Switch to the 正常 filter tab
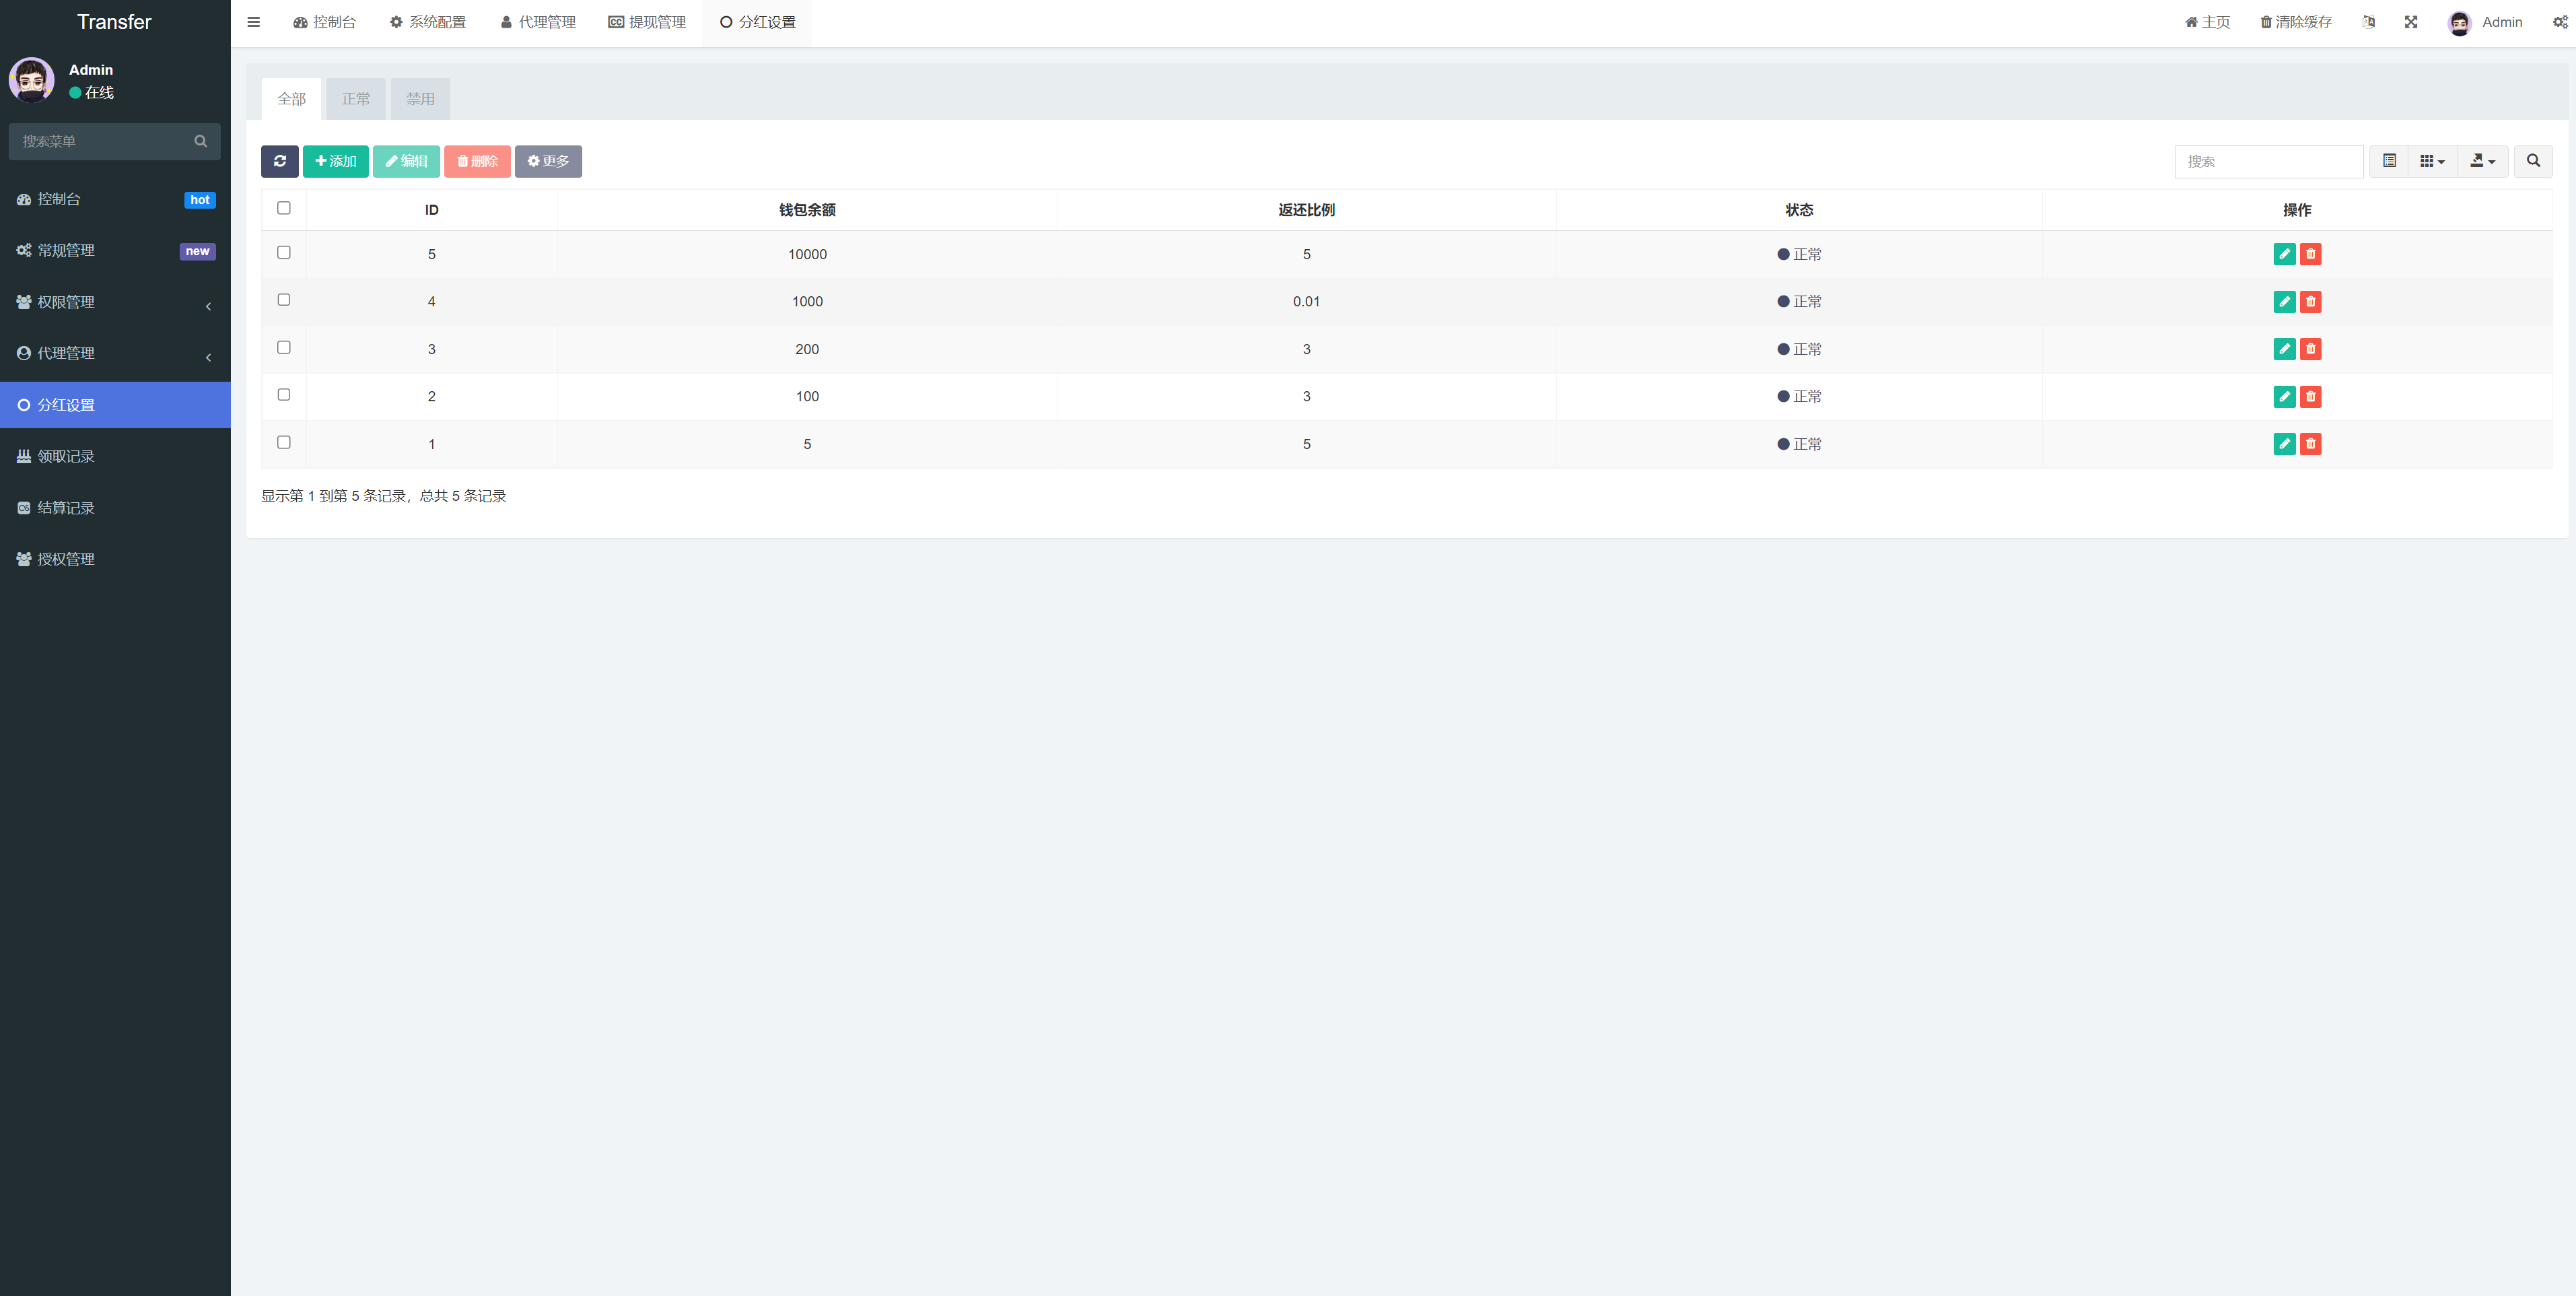This screenshot has height=1296, width=2576. coord(356,99)
